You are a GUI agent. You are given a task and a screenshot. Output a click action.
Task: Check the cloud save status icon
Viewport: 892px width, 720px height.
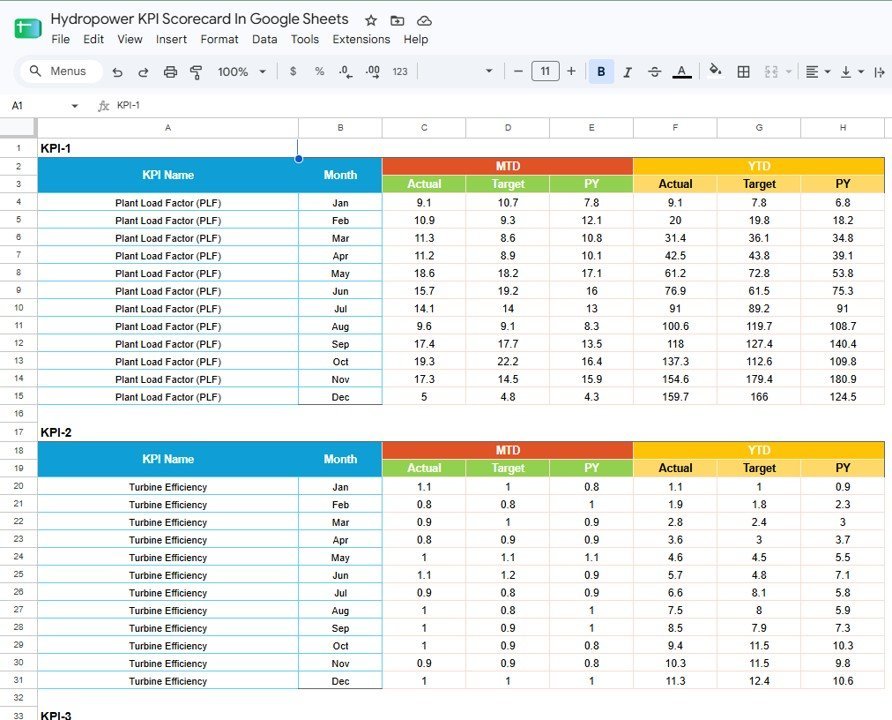tap(424, 21)
